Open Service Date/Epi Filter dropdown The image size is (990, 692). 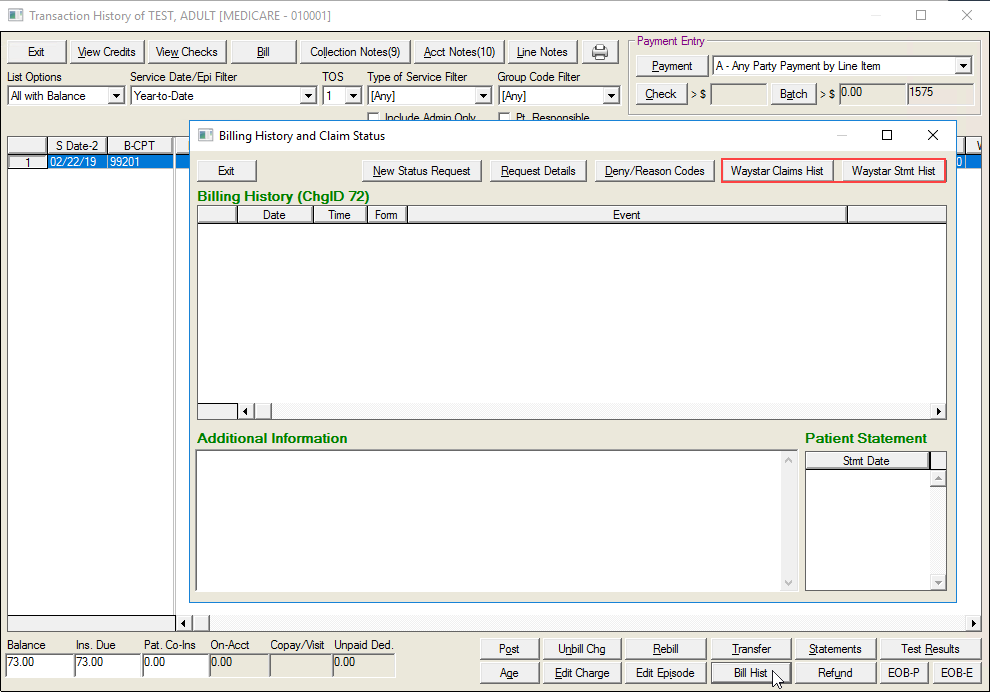307,96
